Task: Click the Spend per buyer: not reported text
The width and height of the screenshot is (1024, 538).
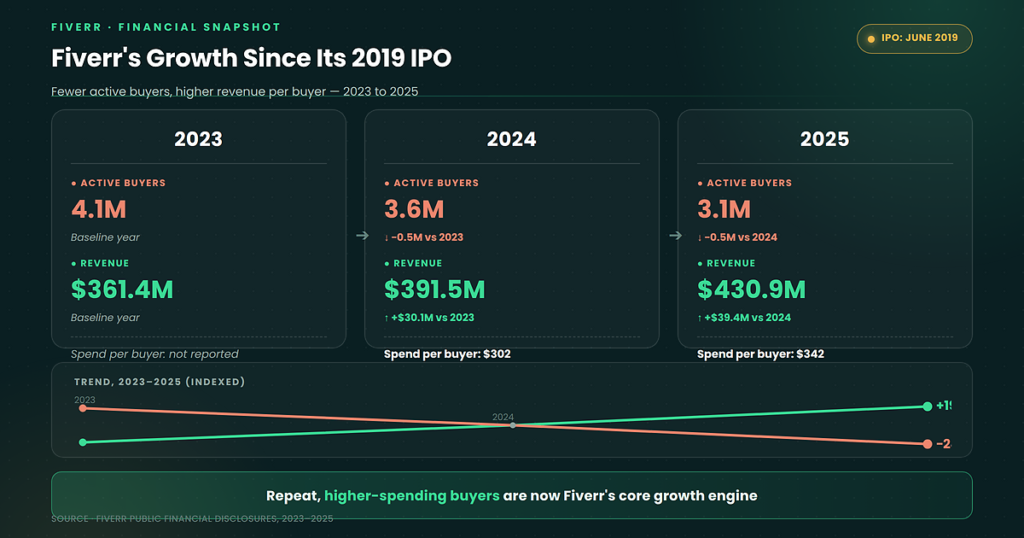Action: [x=155, y=354]
